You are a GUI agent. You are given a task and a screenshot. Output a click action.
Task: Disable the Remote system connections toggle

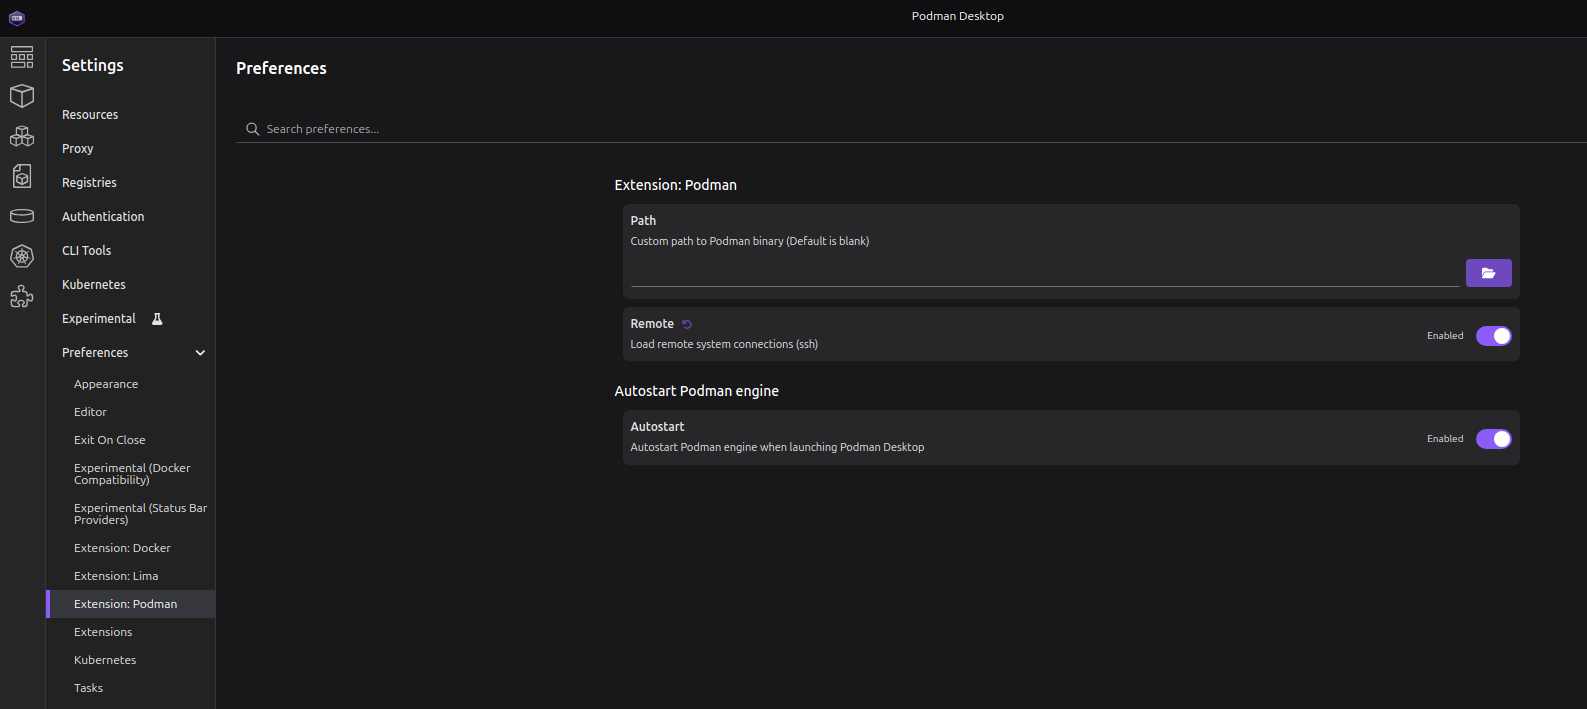coord(1494,336)
